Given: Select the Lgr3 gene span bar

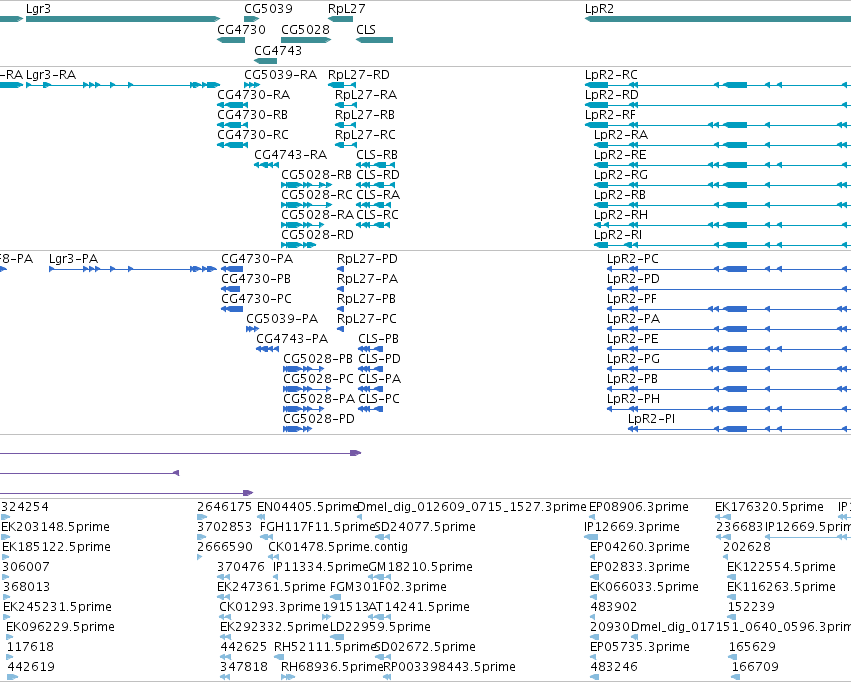Looking at the screenshot, I should pyautogui.click(x=123, y=19).
